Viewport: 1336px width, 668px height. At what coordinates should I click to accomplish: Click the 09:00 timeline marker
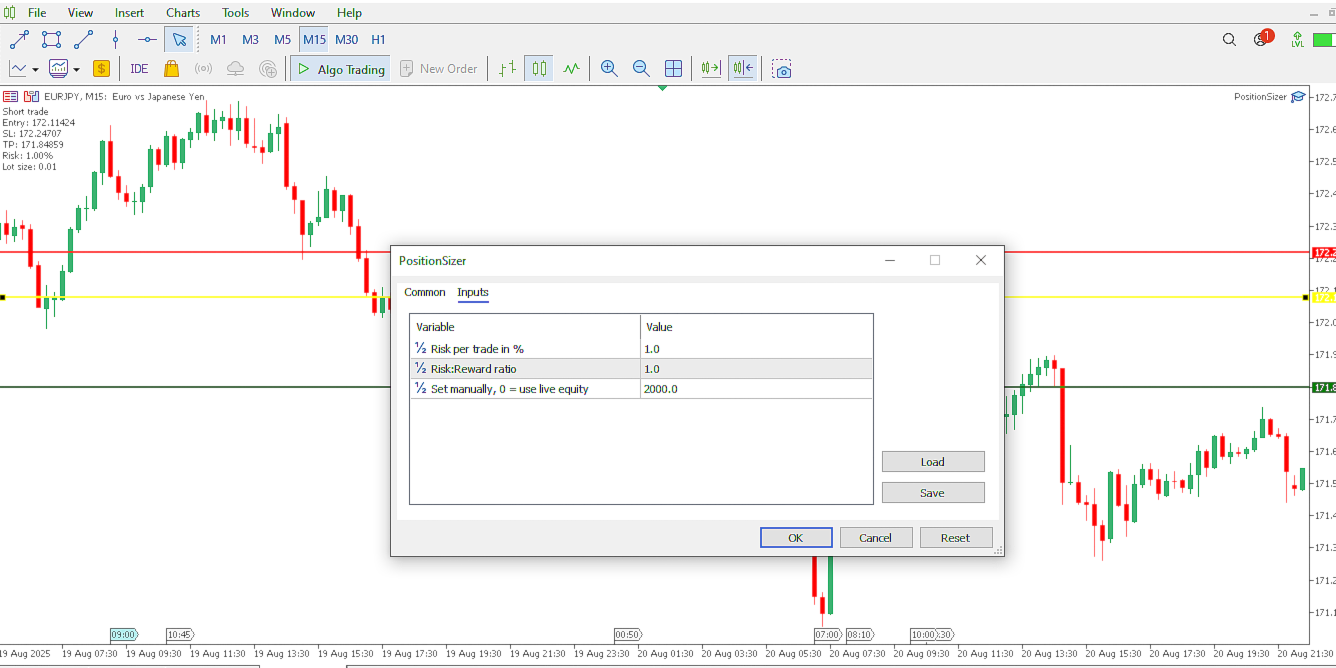[124, 634]
